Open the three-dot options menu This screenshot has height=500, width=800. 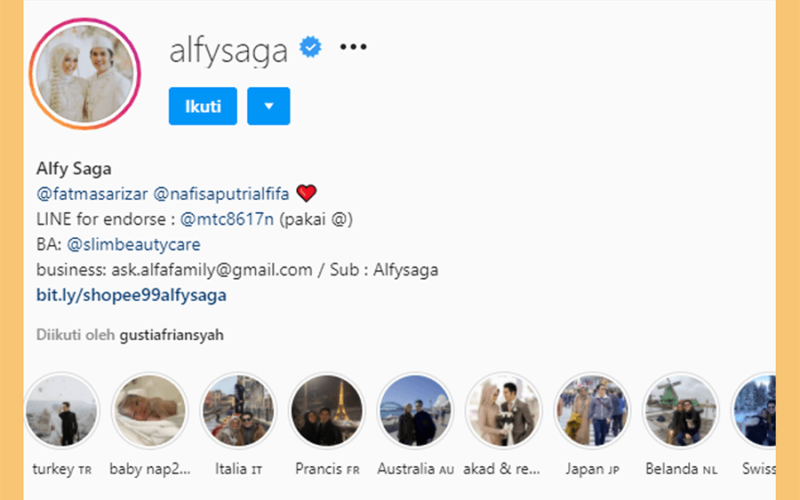pos(353,47)
